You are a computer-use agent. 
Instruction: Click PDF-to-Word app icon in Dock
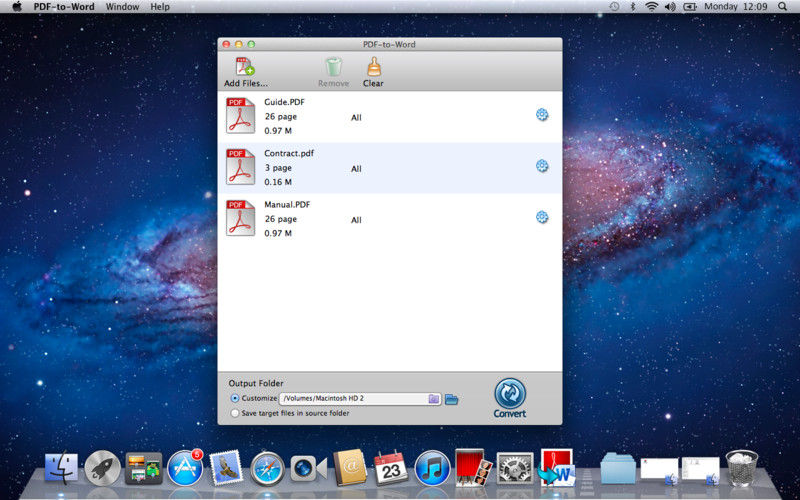click(557, 467)
